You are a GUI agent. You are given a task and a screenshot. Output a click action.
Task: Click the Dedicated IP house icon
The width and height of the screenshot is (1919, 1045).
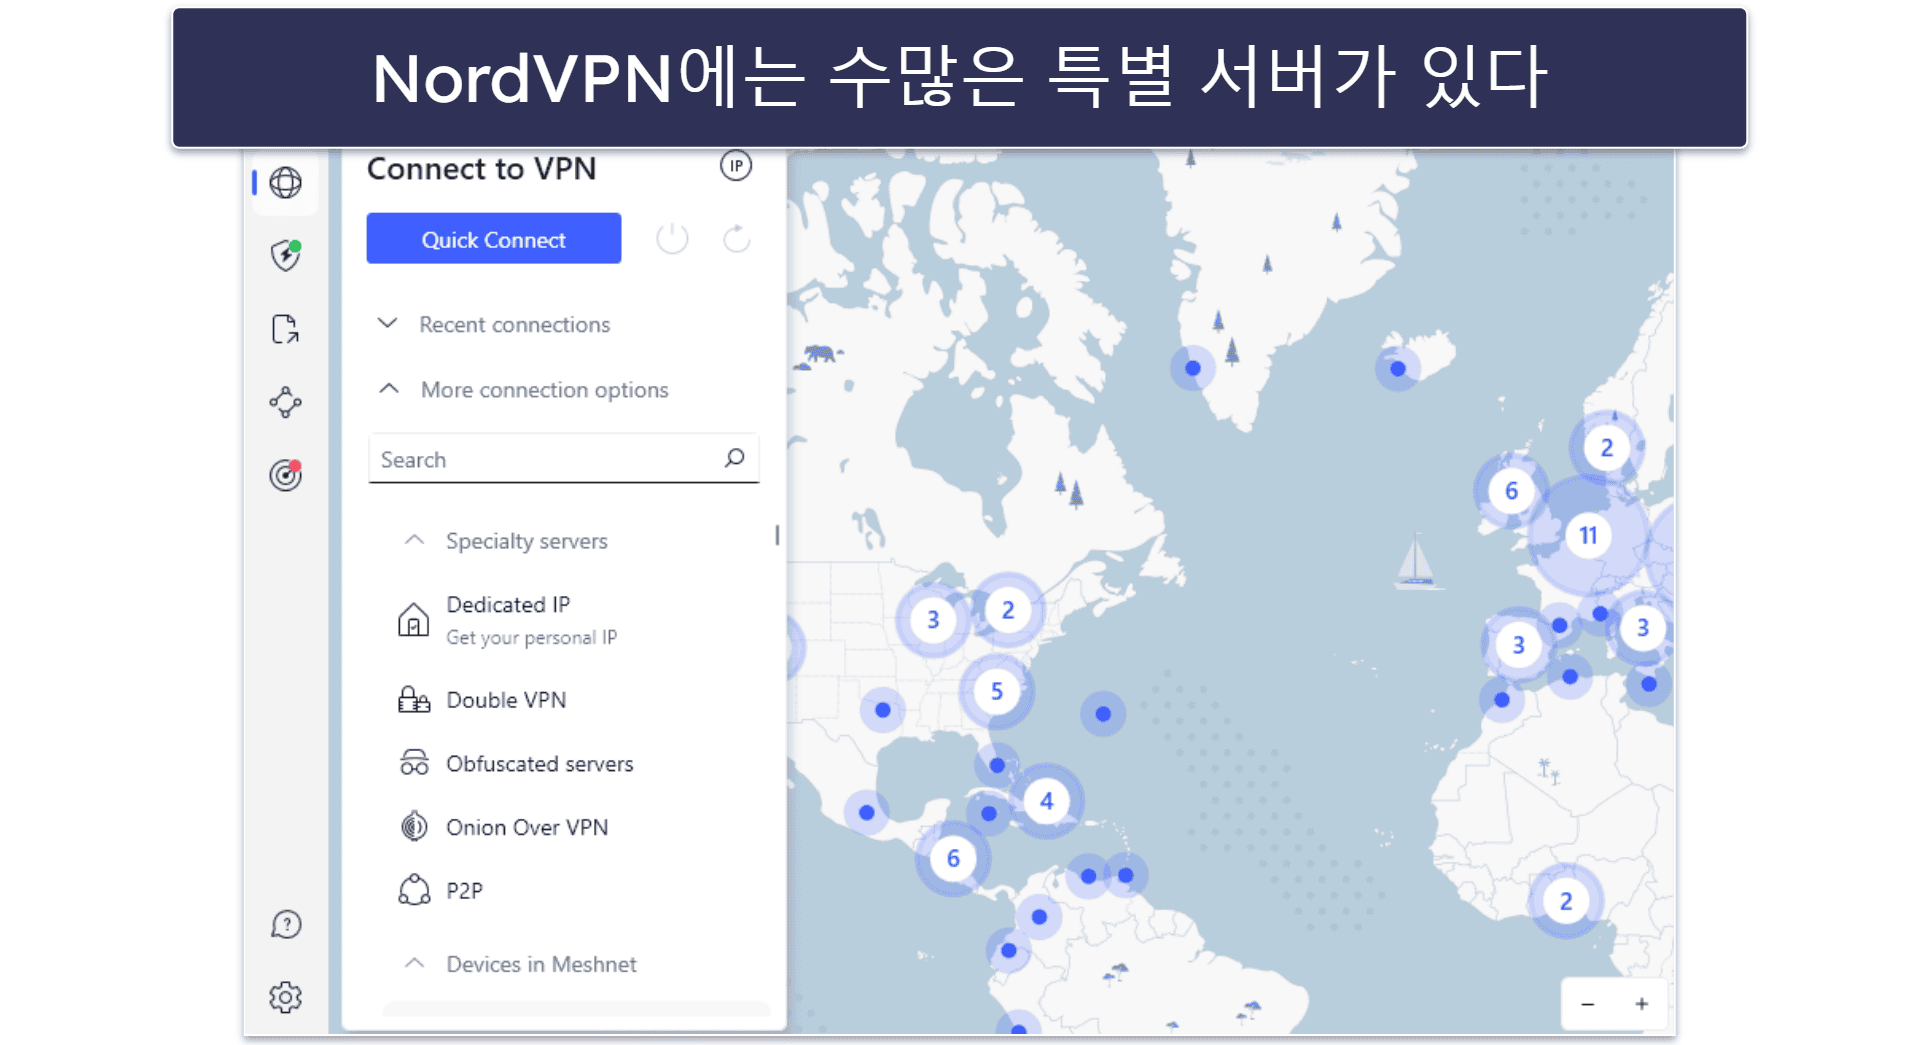click(413, 620)
